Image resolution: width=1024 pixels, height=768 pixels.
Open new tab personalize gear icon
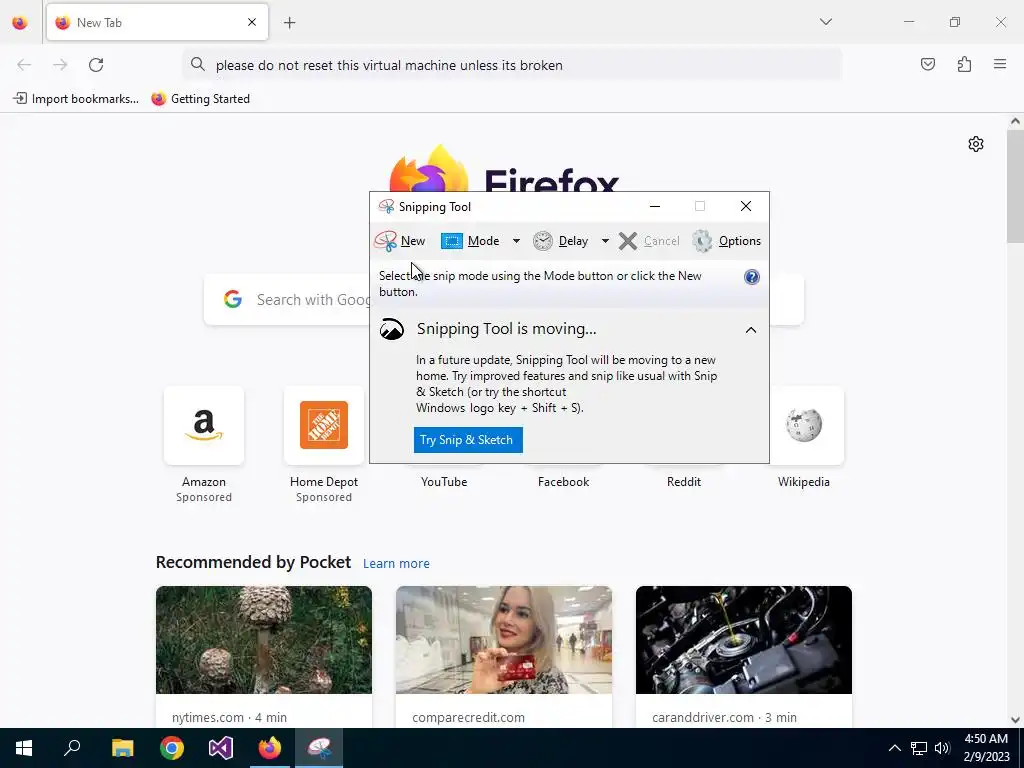976,144
